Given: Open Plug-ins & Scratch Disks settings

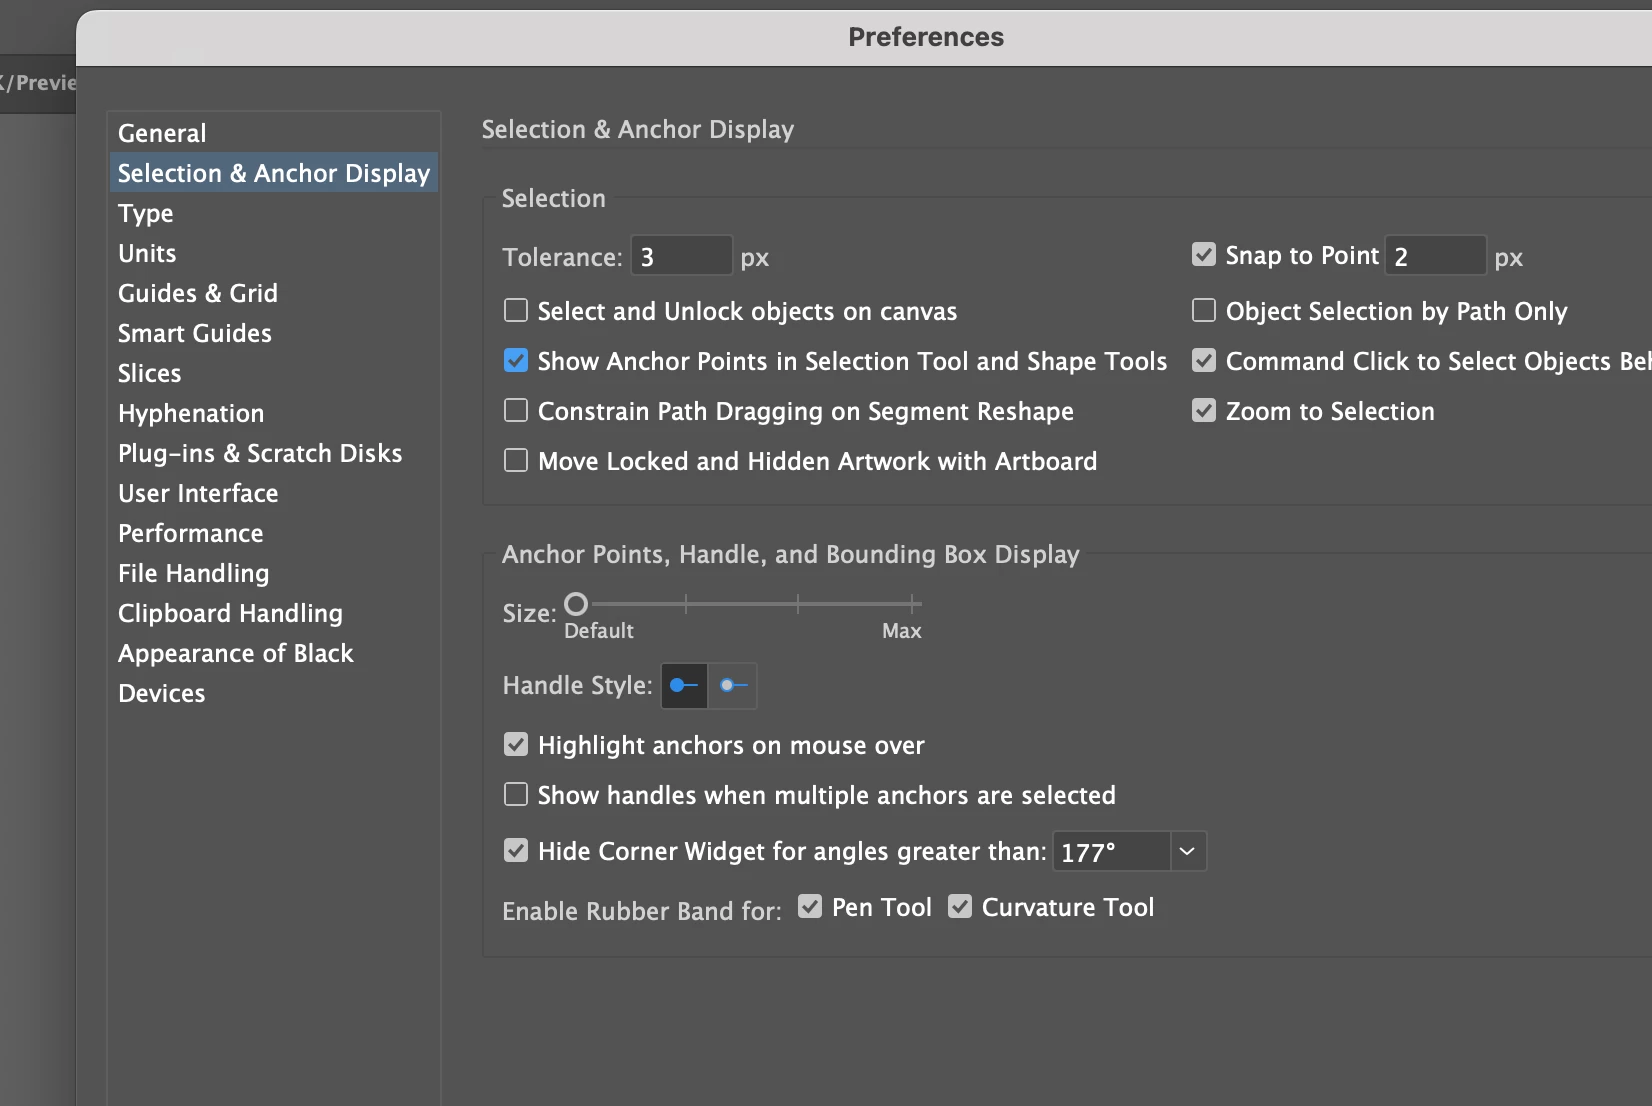Looking at the screenshot, I should pos(260,453).
